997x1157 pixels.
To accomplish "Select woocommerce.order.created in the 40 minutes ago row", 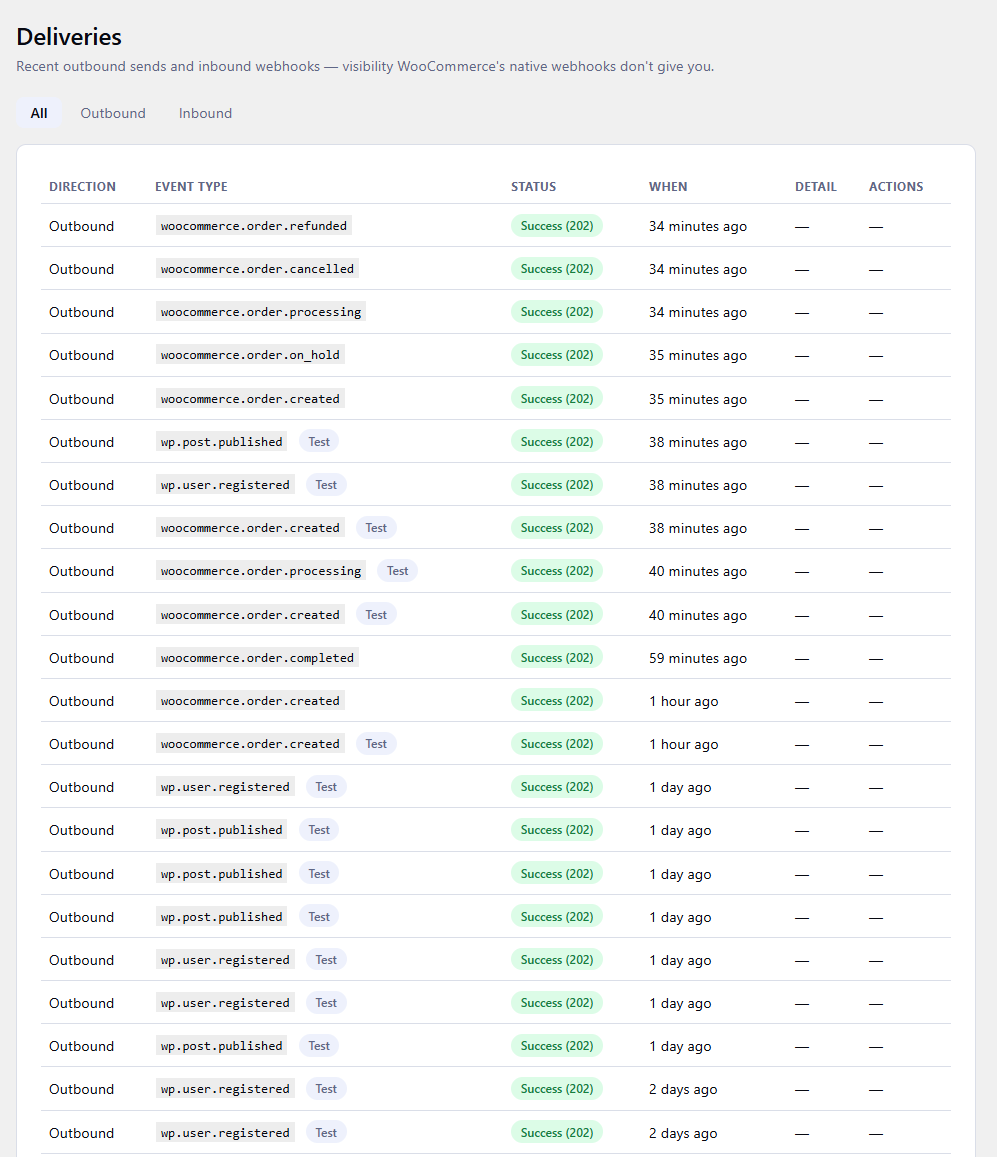I will tap(250, 615).
